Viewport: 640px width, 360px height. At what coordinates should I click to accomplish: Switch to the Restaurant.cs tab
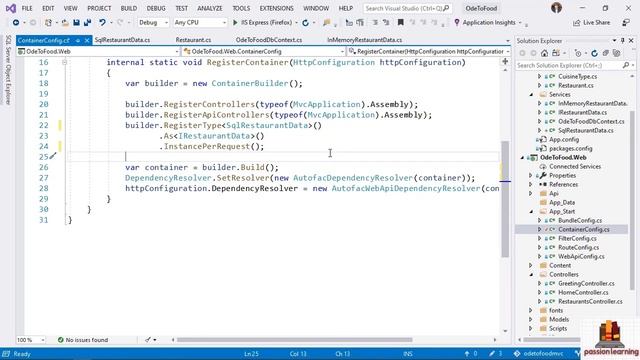tap(193, 40)
